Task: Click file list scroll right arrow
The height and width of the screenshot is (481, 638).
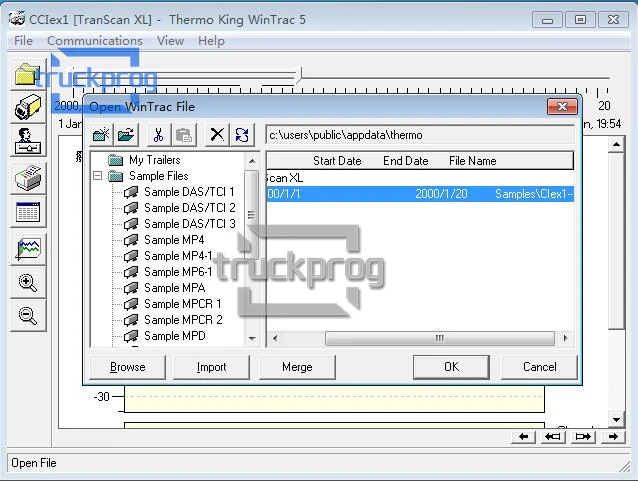Action: [565, 338]
